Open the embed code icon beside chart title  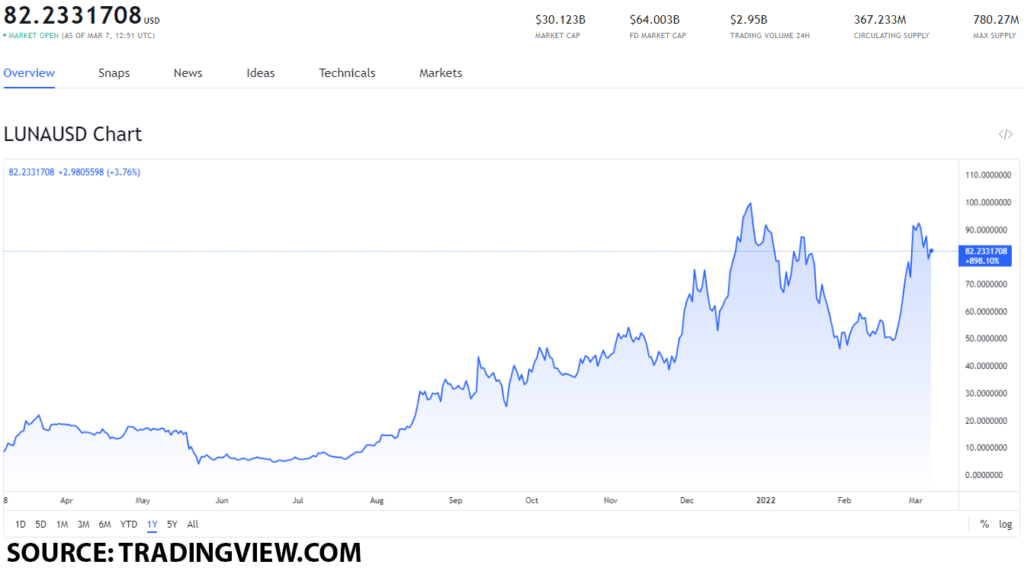pyautogui.click(x=1005, y=134)
